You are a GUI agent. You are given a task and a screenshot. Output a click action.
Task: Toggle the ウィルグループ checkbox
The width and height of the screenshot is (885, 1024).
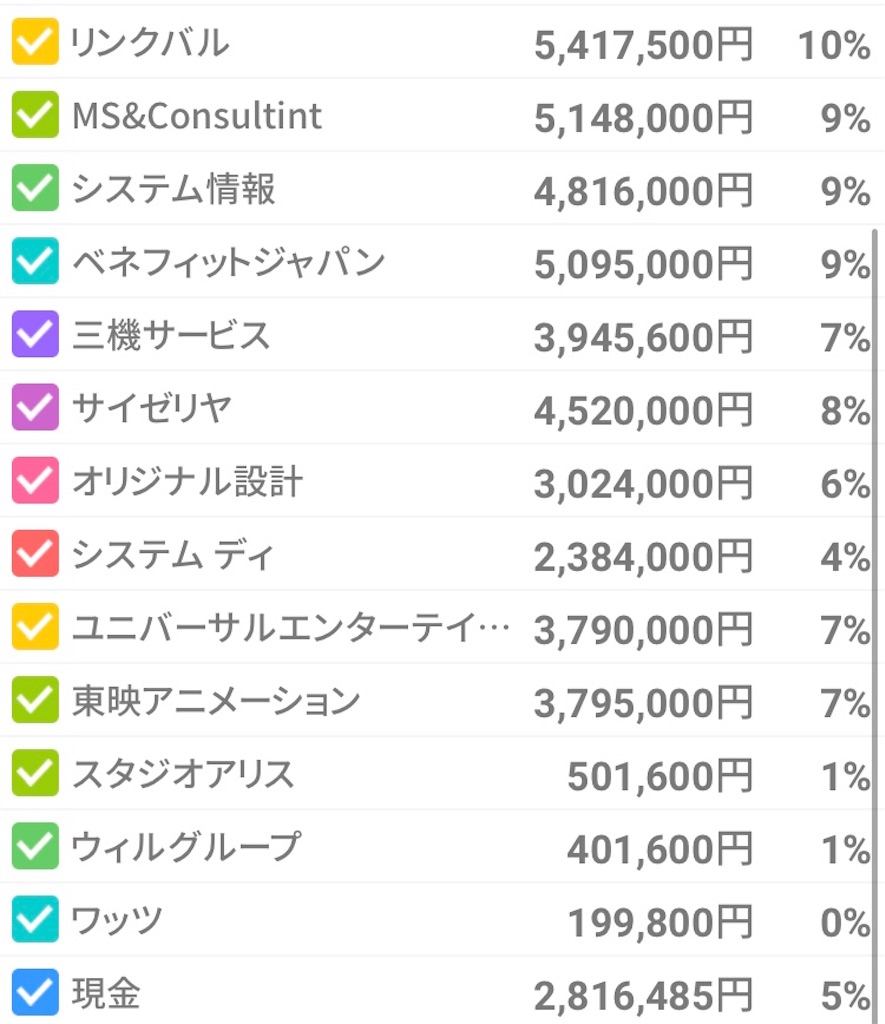point(35,846)
